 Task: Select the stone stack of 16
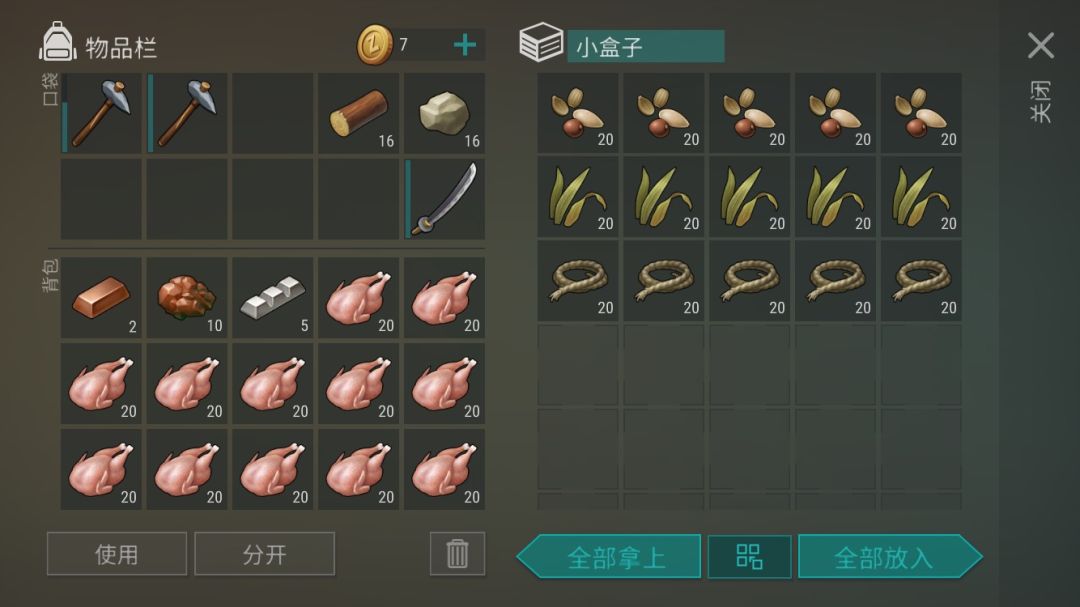pos(445,113)
